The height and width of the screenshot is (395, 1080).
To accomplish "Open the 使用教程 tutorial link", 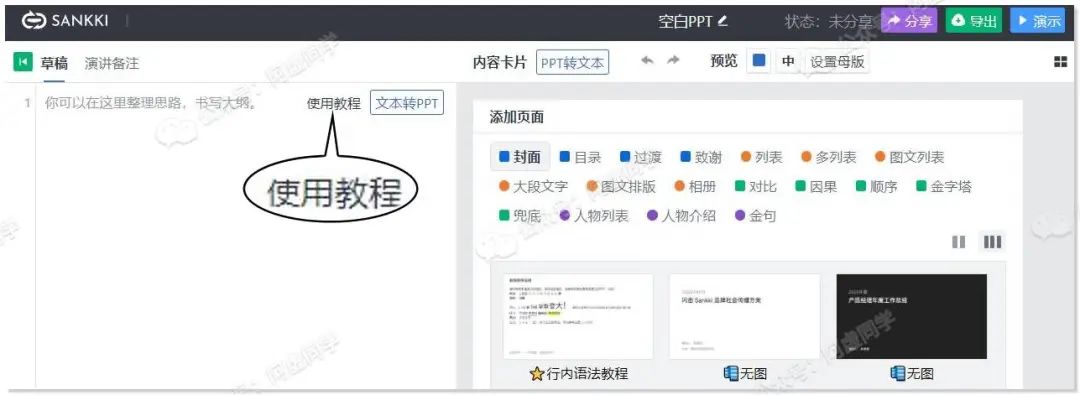I will click(333, 104).
